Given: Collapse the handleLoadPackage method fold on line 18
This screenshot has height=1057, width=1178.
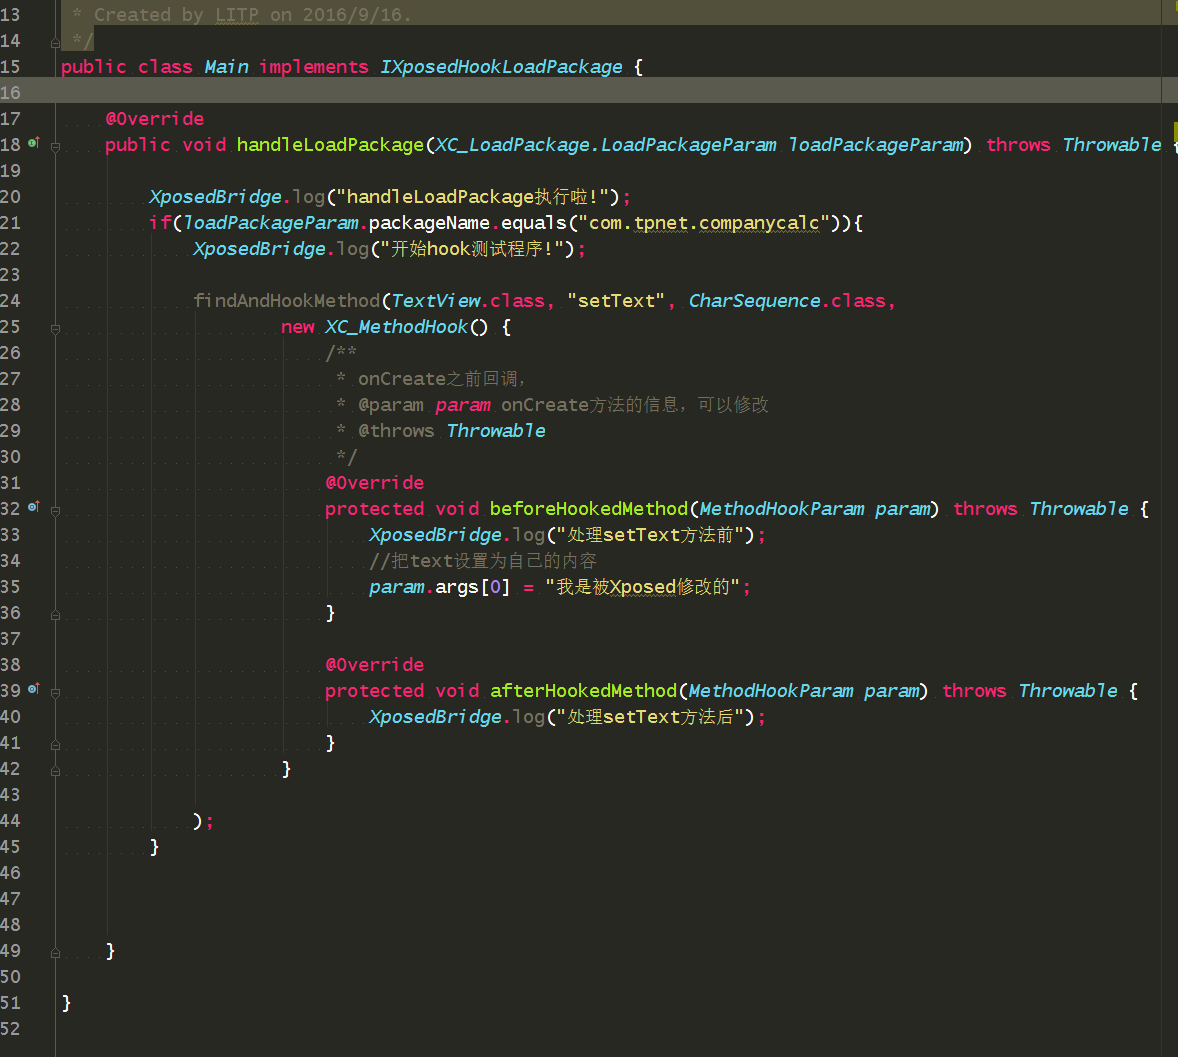Looking at the screenshot, I should (x=56, y=146).
